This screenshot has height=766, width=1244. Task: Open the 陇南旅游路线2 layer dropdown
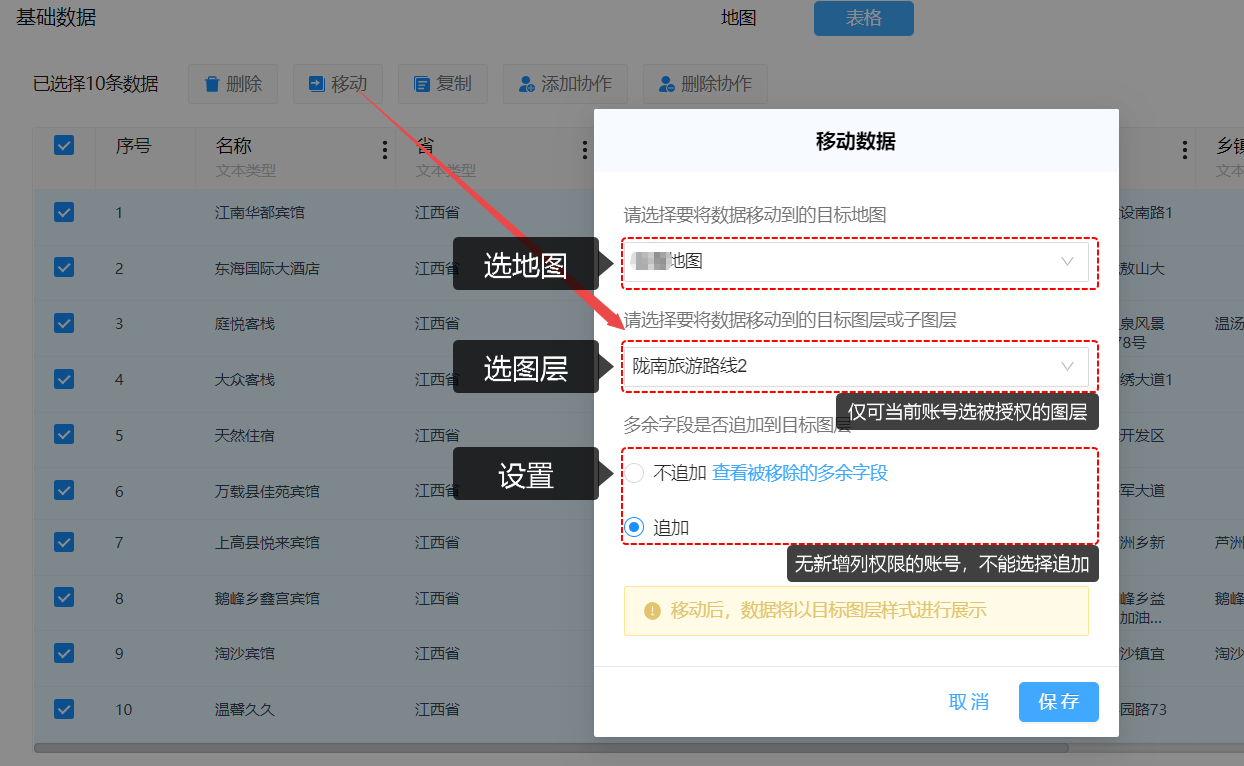point(856,366)
